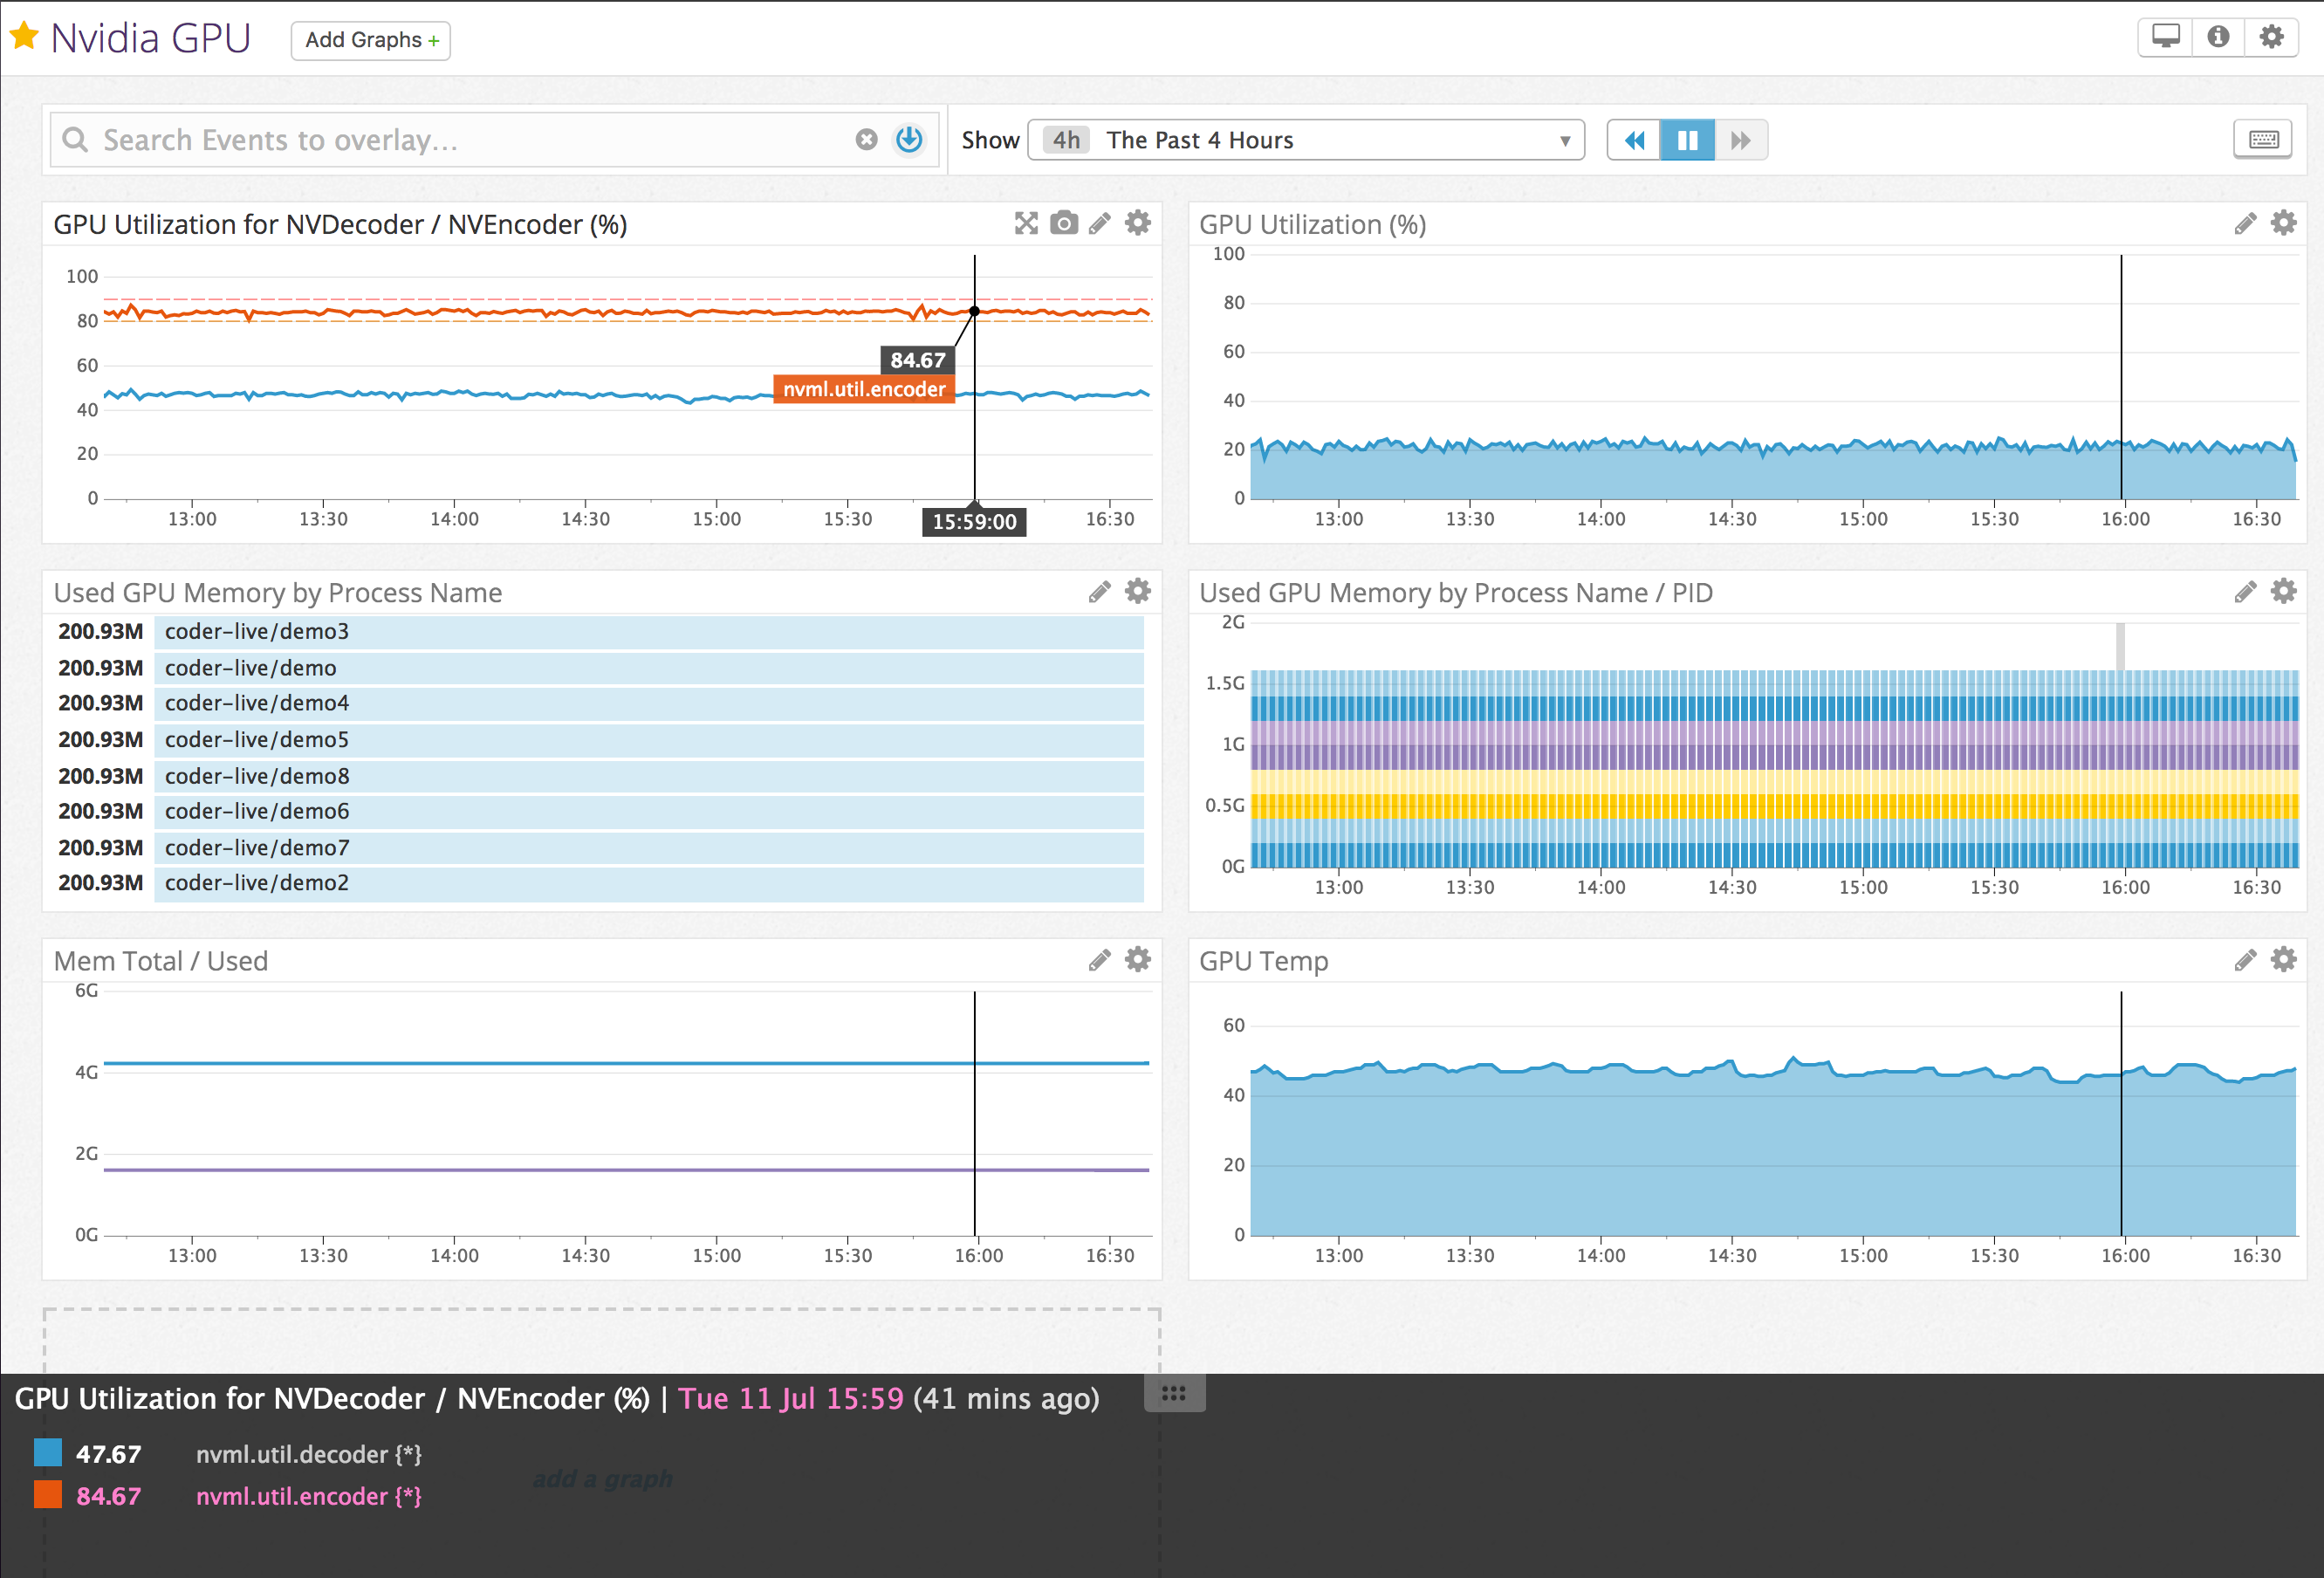Step back in time with the rewind button
This screenshot has width=2324, height=1578.
(1634, 140)
